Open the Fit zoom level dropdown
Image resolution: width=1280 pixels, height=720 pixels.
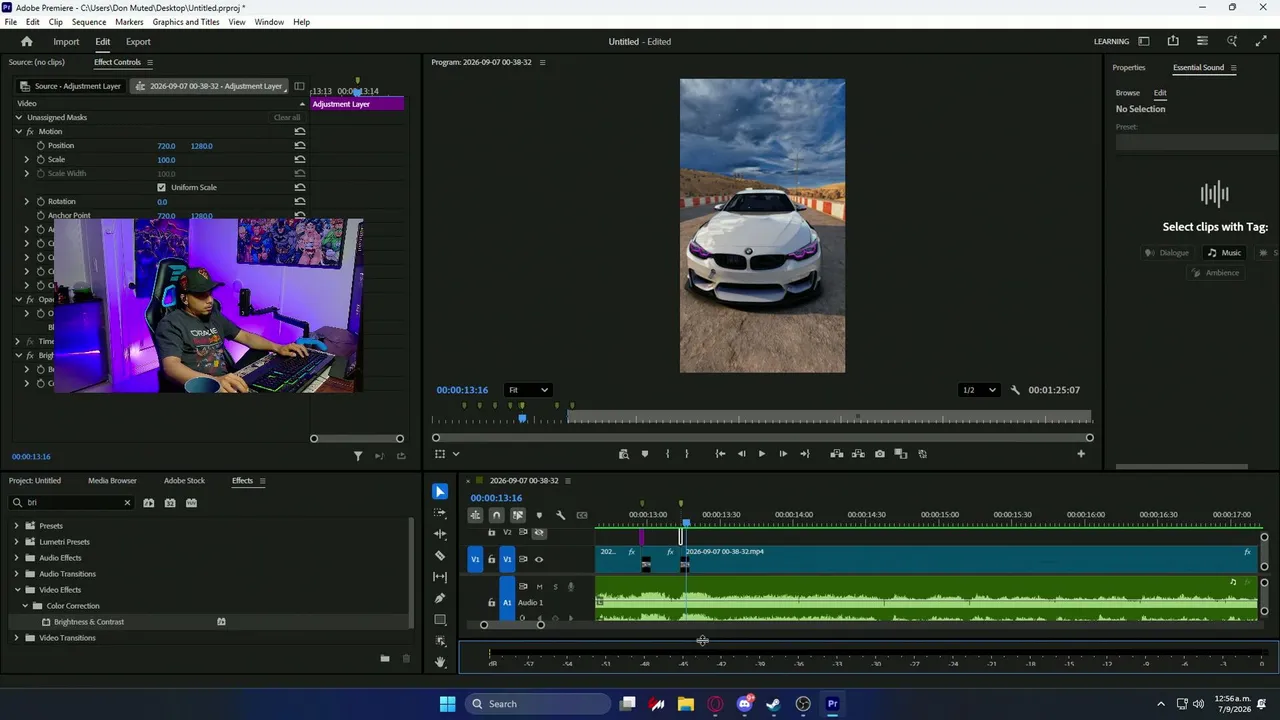click(528, 390)
